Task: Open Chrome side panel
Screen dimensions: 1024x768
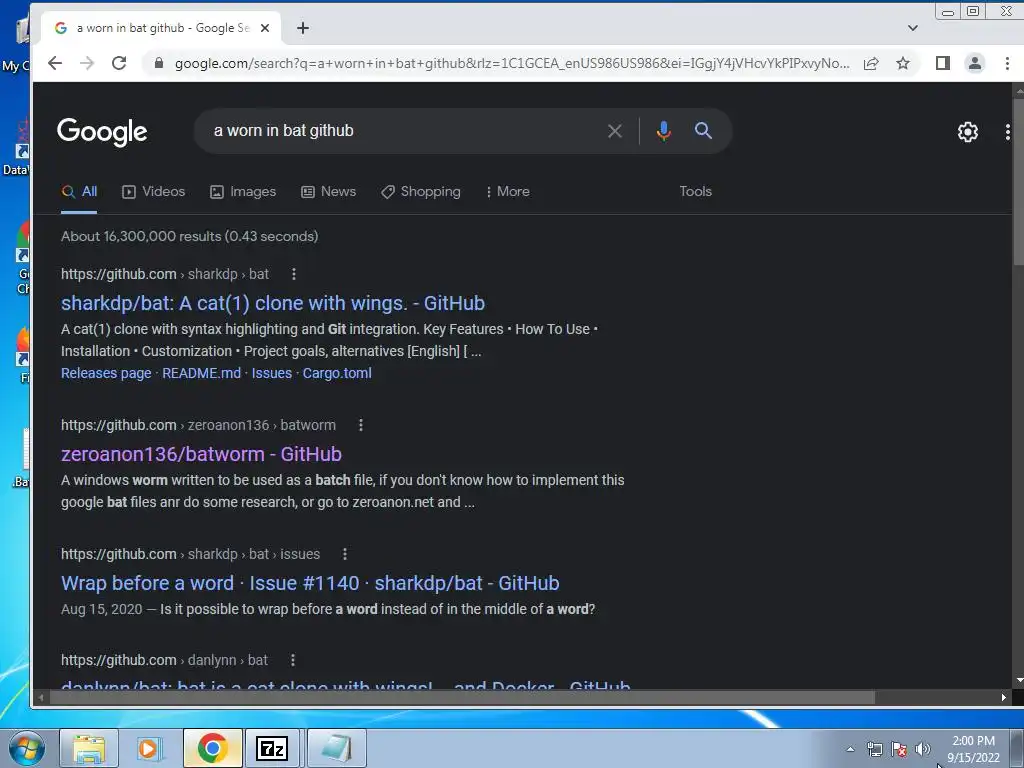Action: point(942,63)
